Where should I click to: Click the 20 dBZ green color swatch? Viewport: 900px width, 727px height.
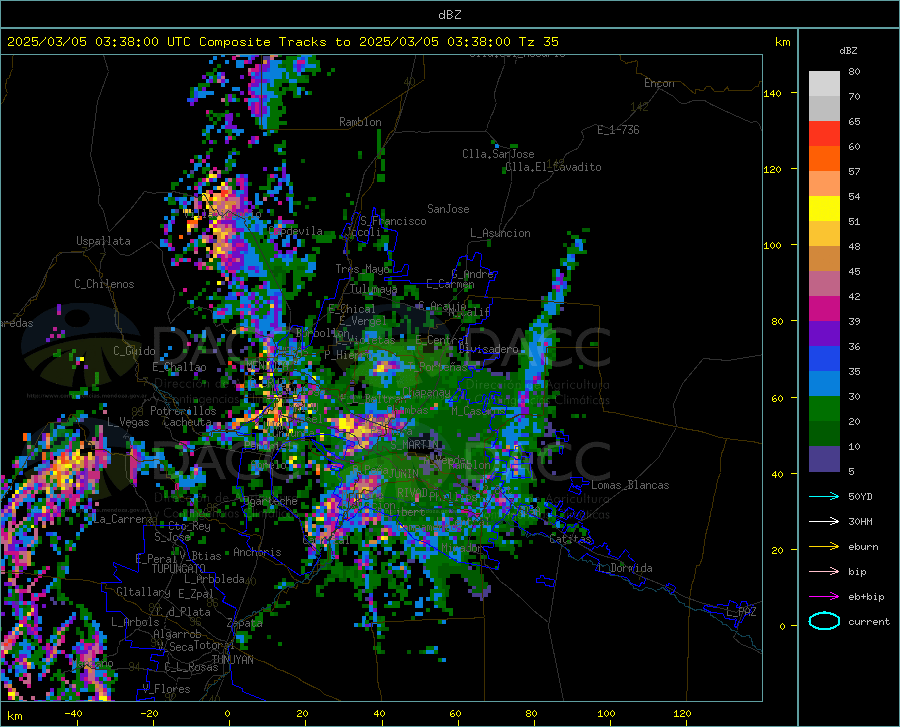tap(824, 434)
